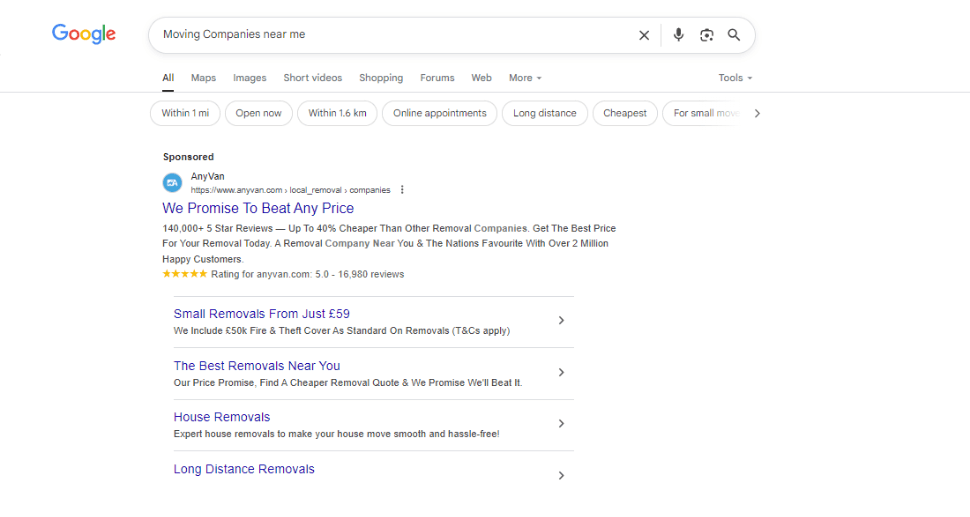Click the Google logo

pos(84,34)
